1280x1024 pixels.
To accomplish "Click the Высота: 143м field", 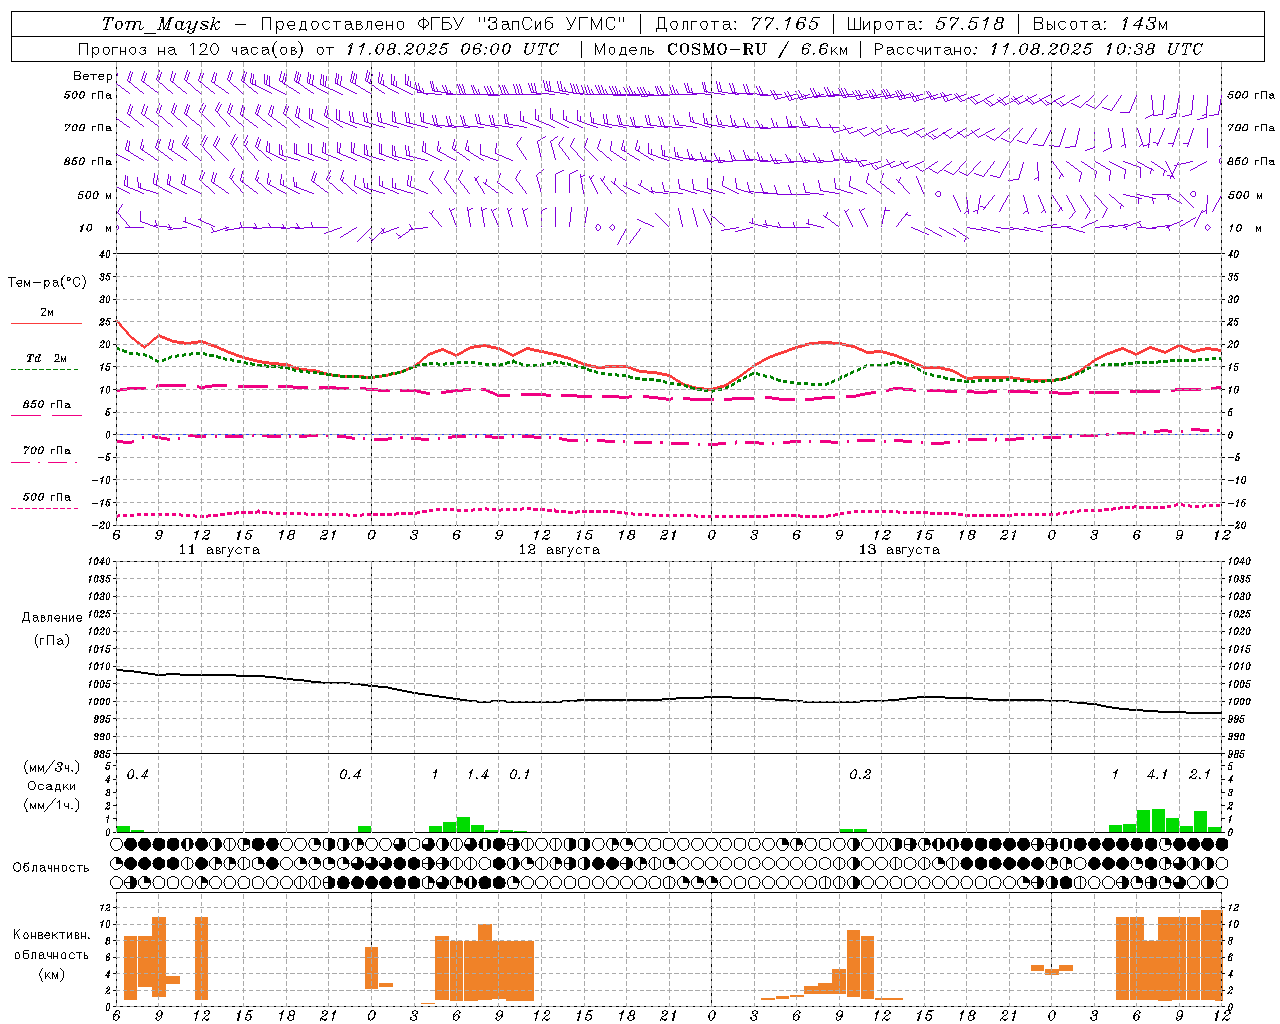I will (1100, 24).
